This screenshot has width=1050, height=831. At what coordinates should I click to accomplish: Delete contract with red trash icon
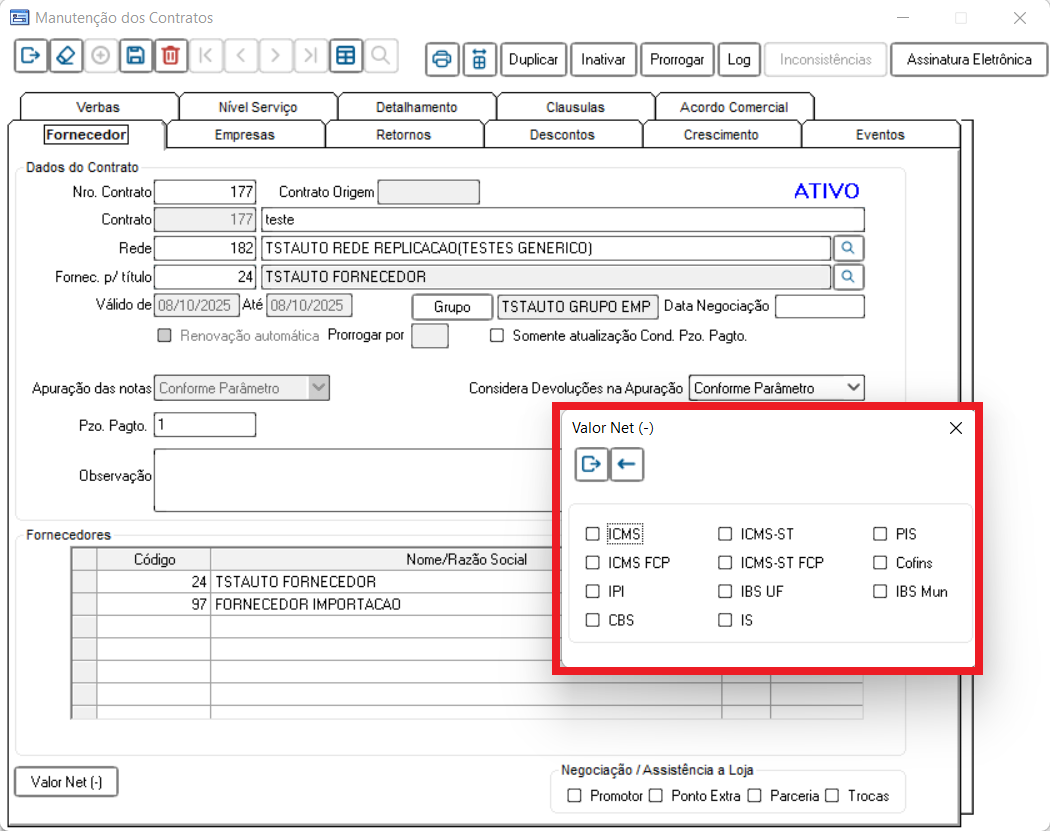(170, 56)
